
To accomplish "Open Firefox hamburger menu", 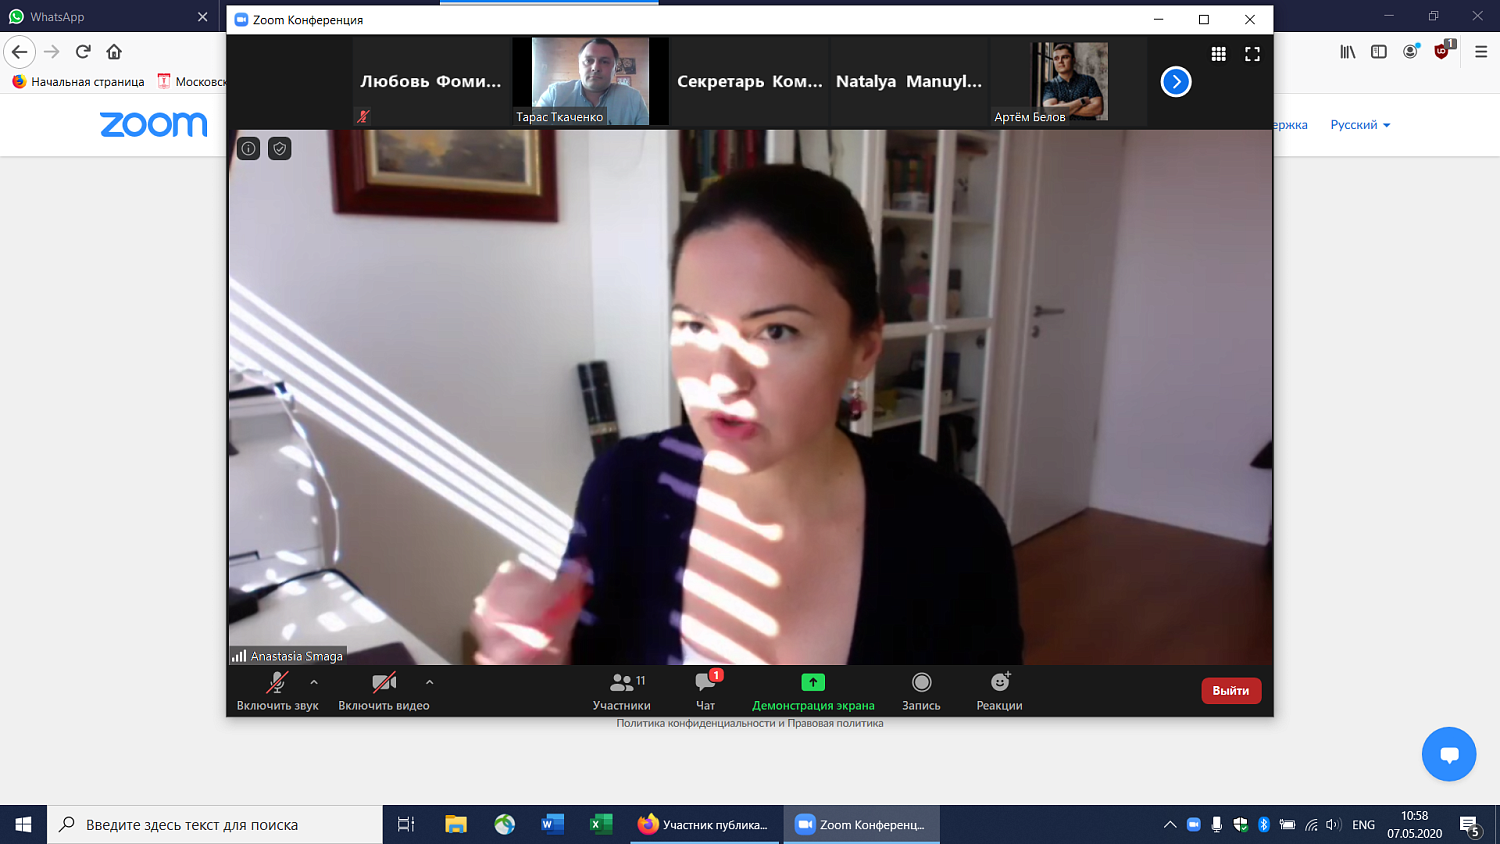I will click(x=1481, y=52).
